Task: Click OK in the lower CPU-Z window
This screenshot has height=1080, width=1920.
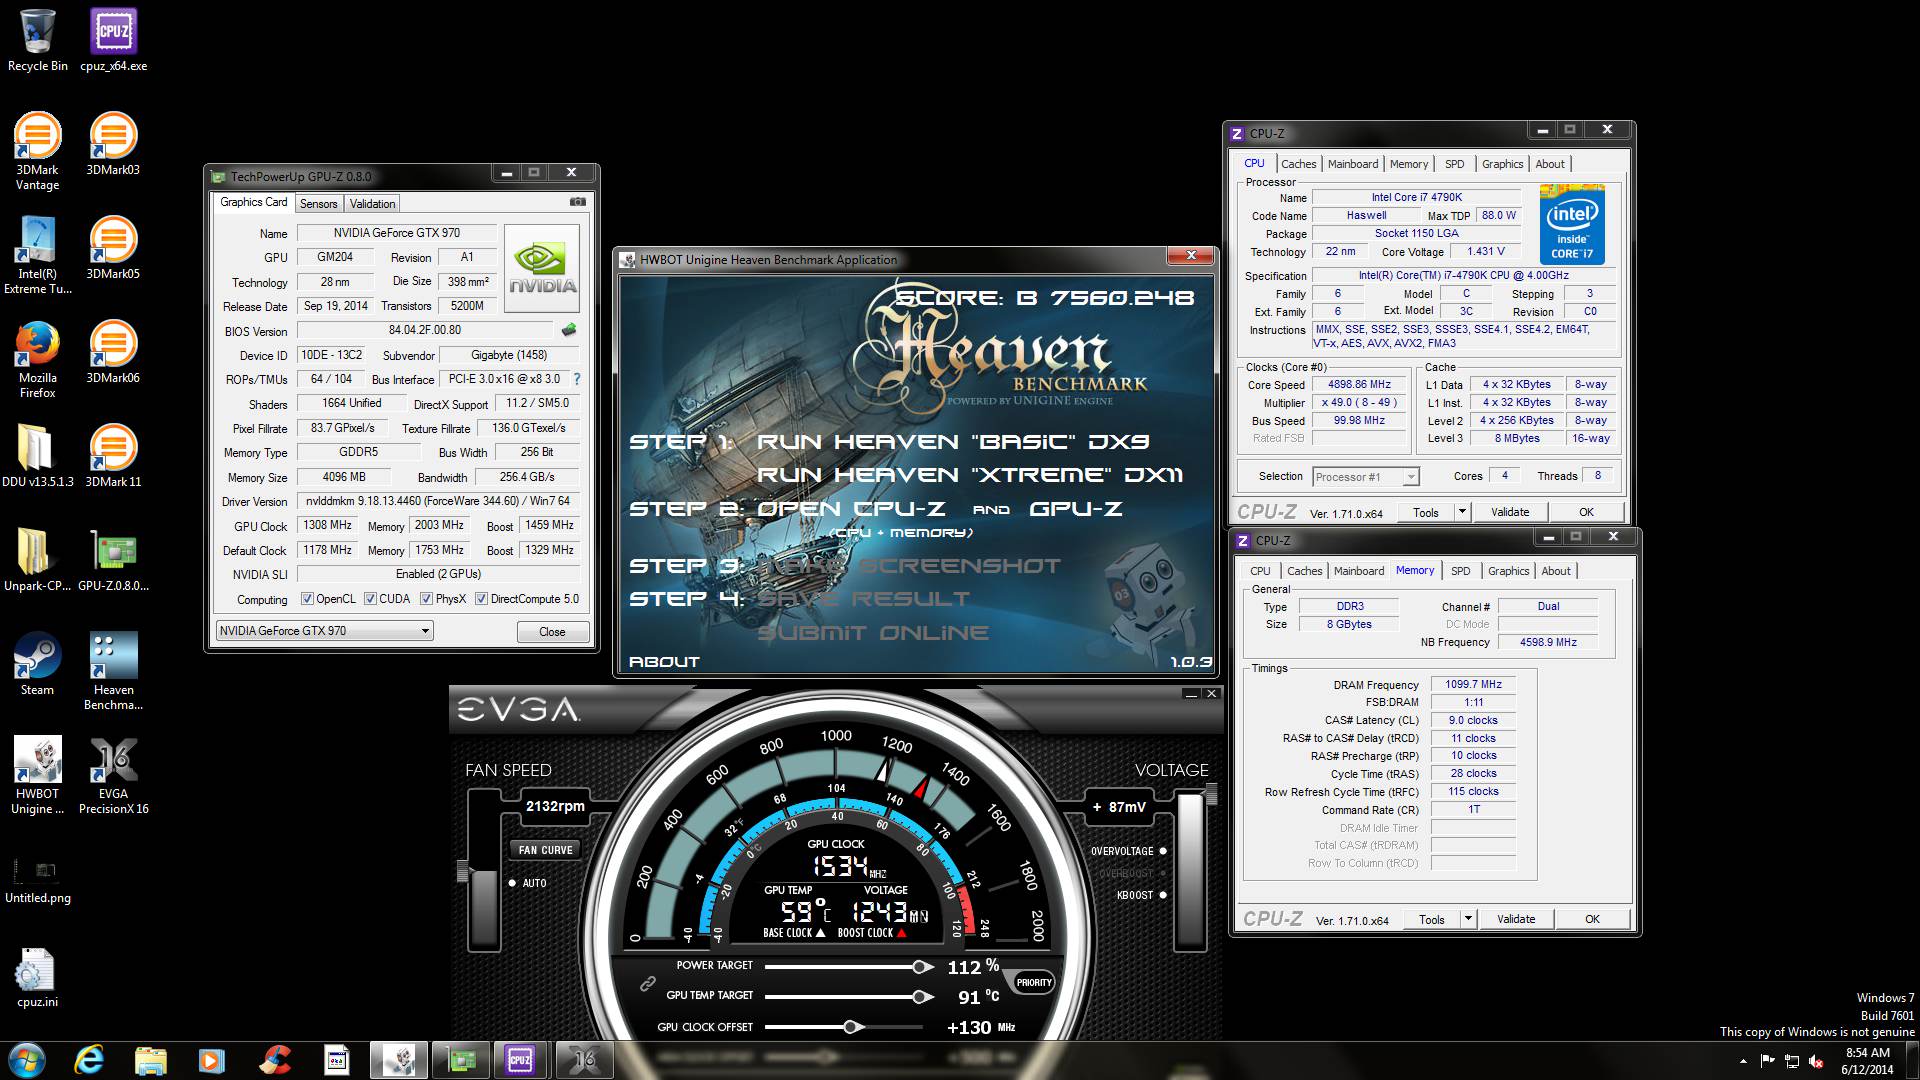Action: (1592, 919)
